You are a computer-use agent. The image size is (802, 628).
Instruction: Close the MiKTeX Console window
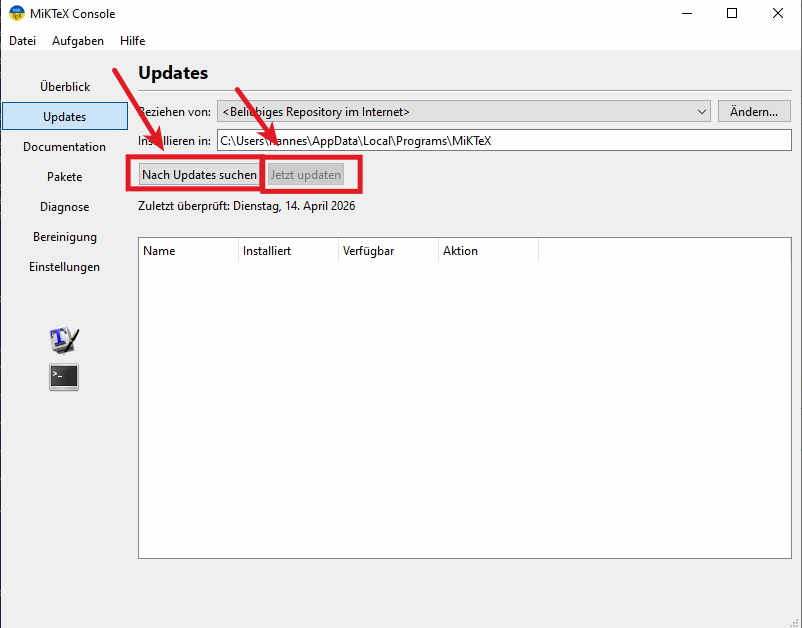[777, 13]
